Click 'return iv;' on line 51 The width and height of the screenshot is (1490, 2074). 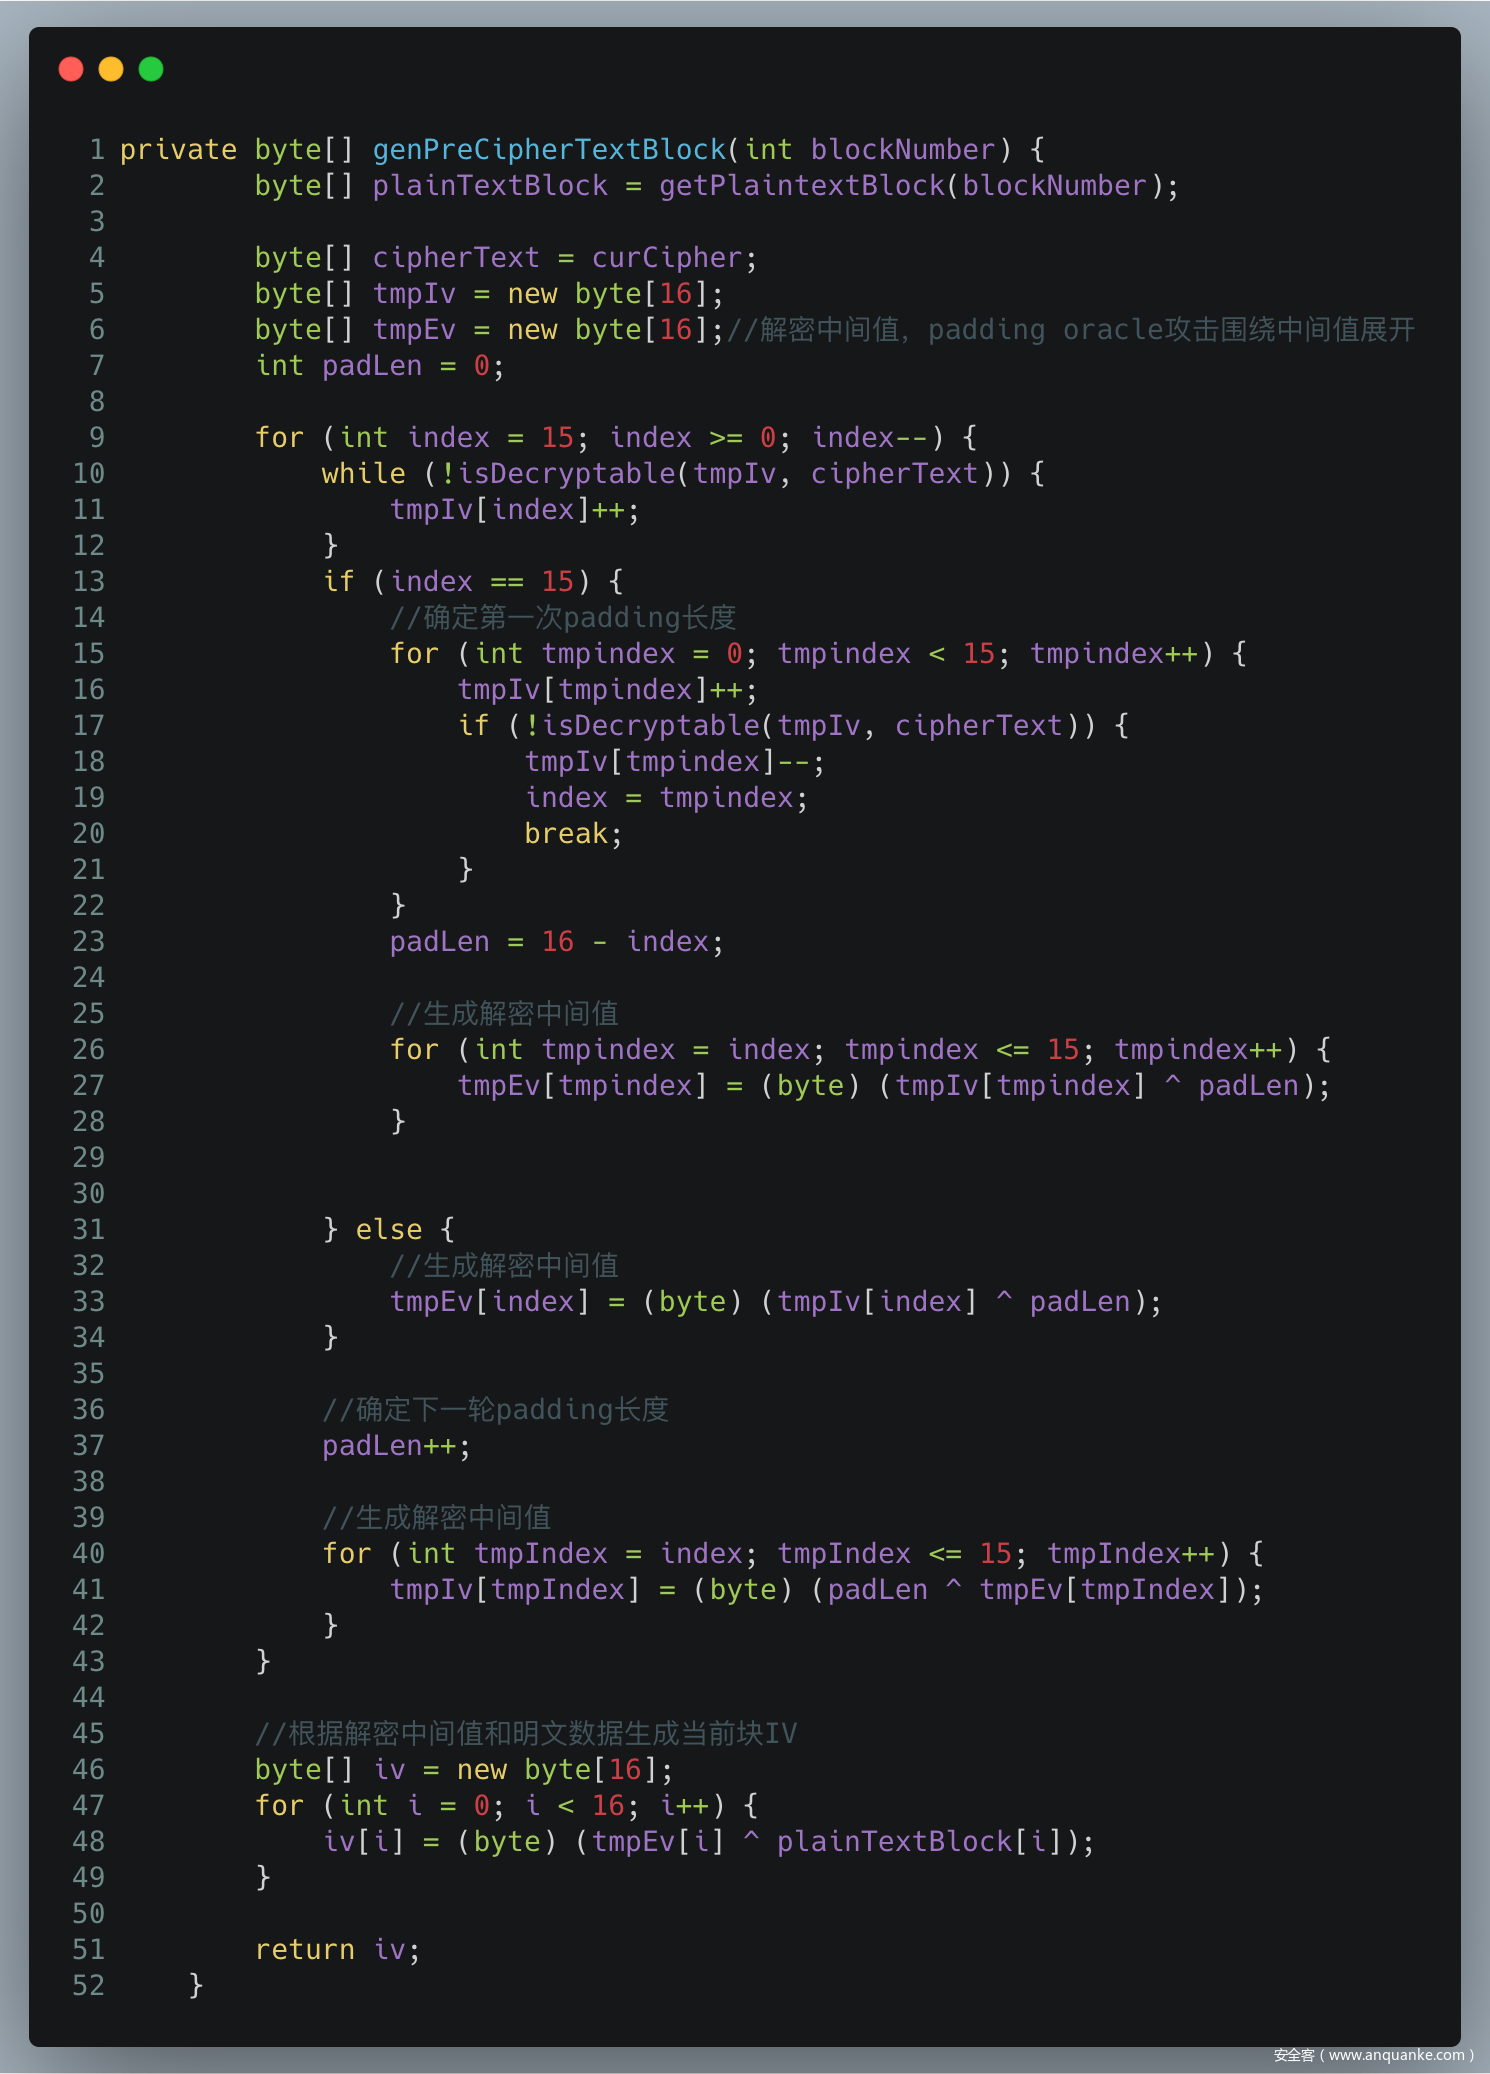338,1950
